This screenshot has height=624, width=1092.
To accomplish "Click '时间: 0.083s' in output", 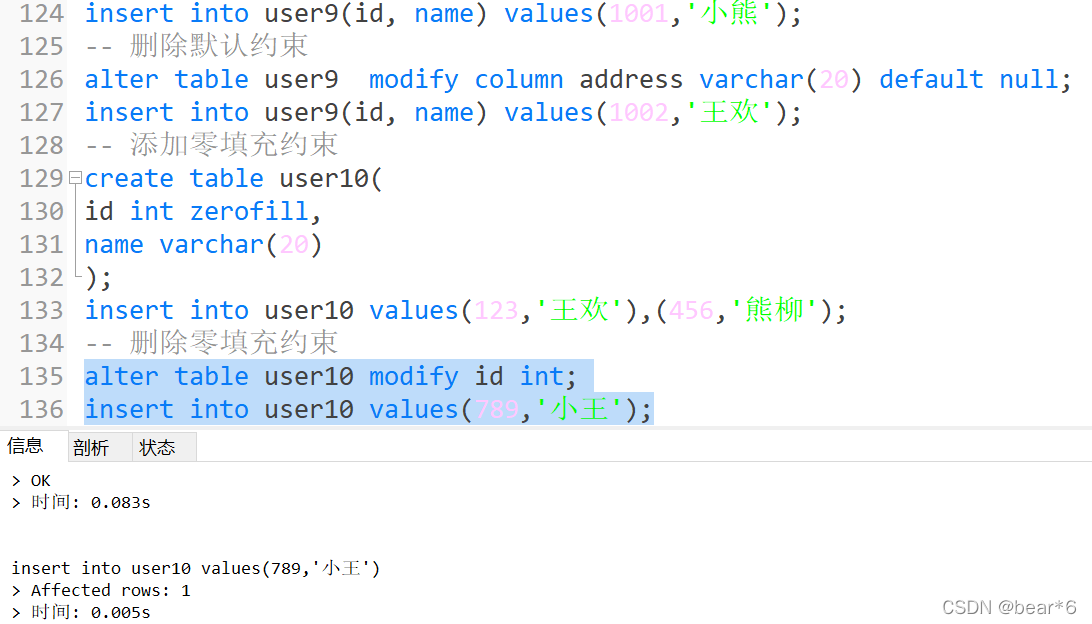I will click(x=91, y=502).
